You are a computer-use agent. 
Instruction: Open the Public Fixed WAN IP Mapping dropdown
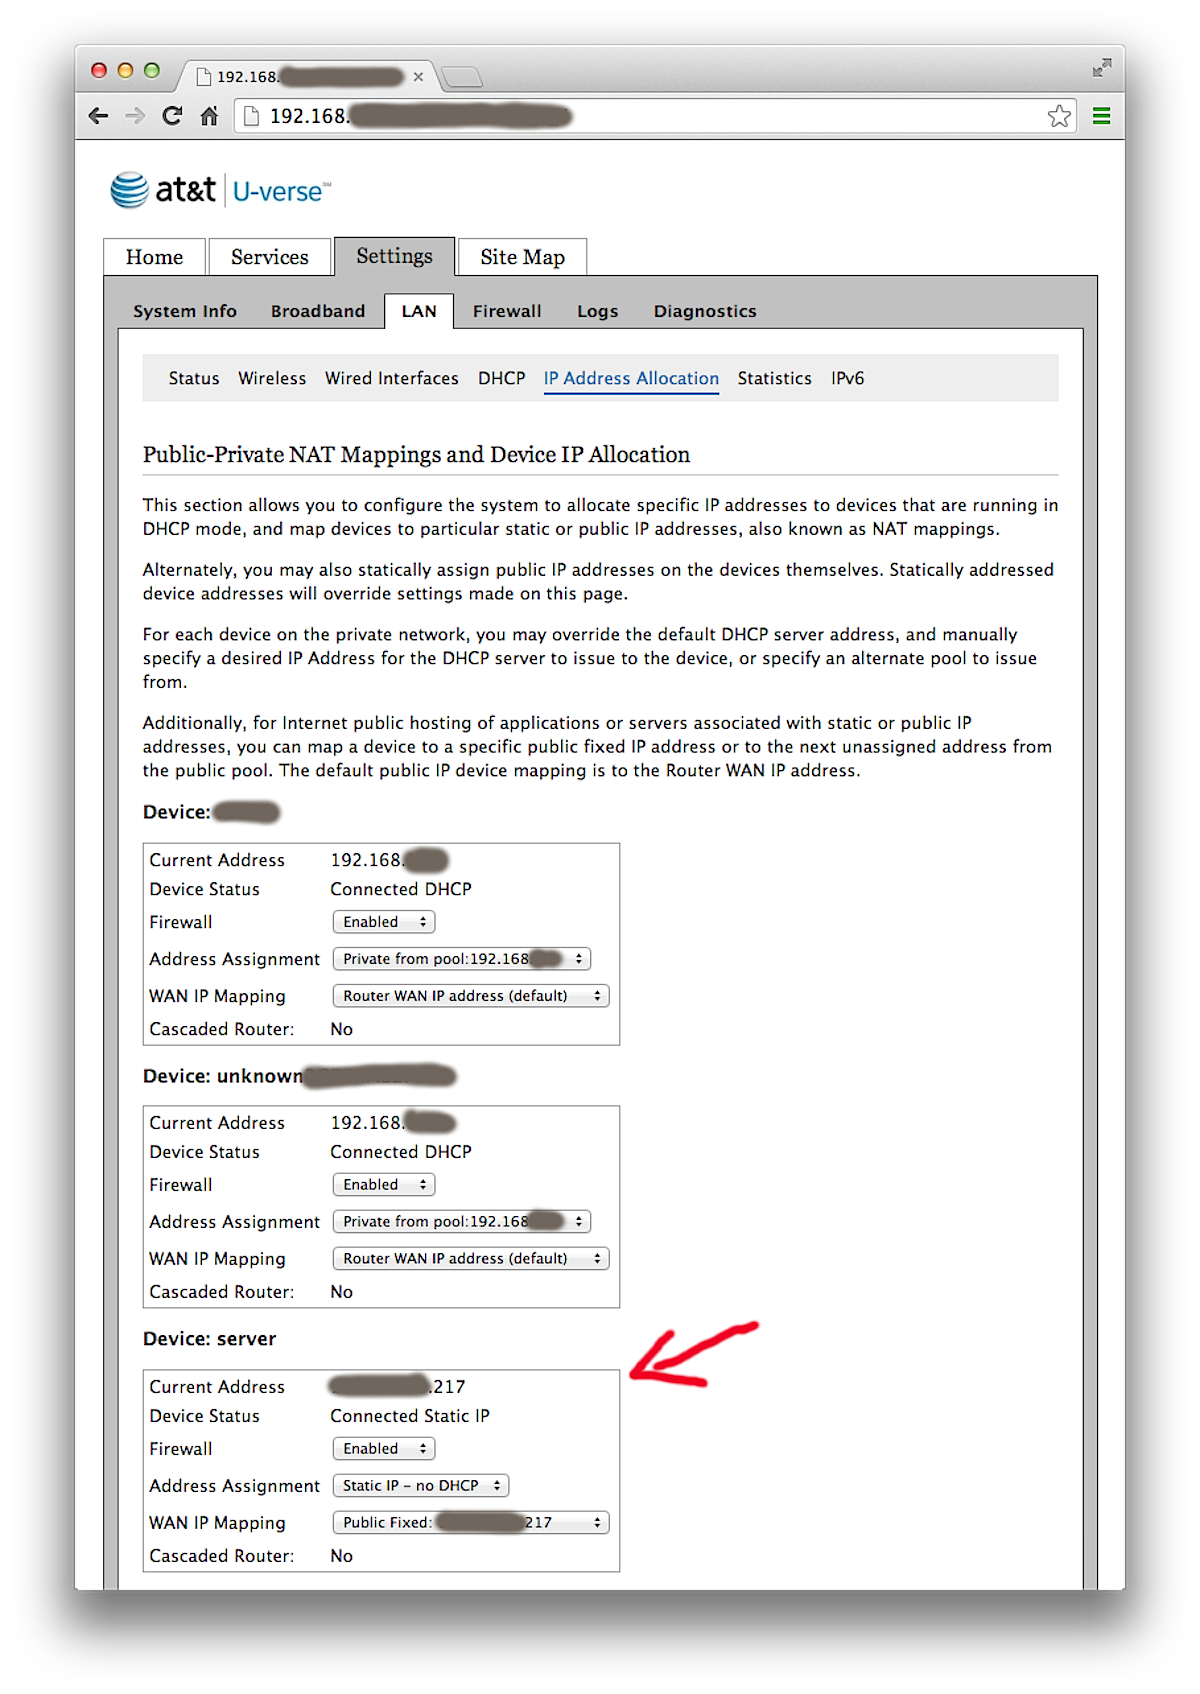click(470, 1522)
